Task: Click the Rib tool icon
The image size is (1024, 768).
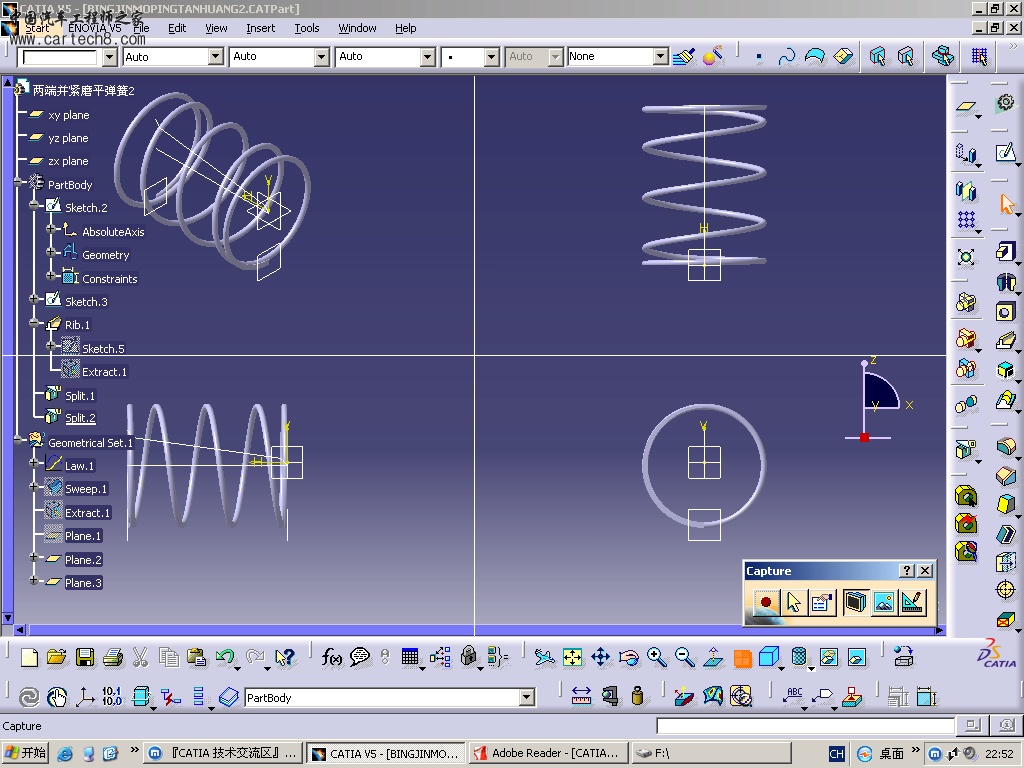Action: 1006,341
